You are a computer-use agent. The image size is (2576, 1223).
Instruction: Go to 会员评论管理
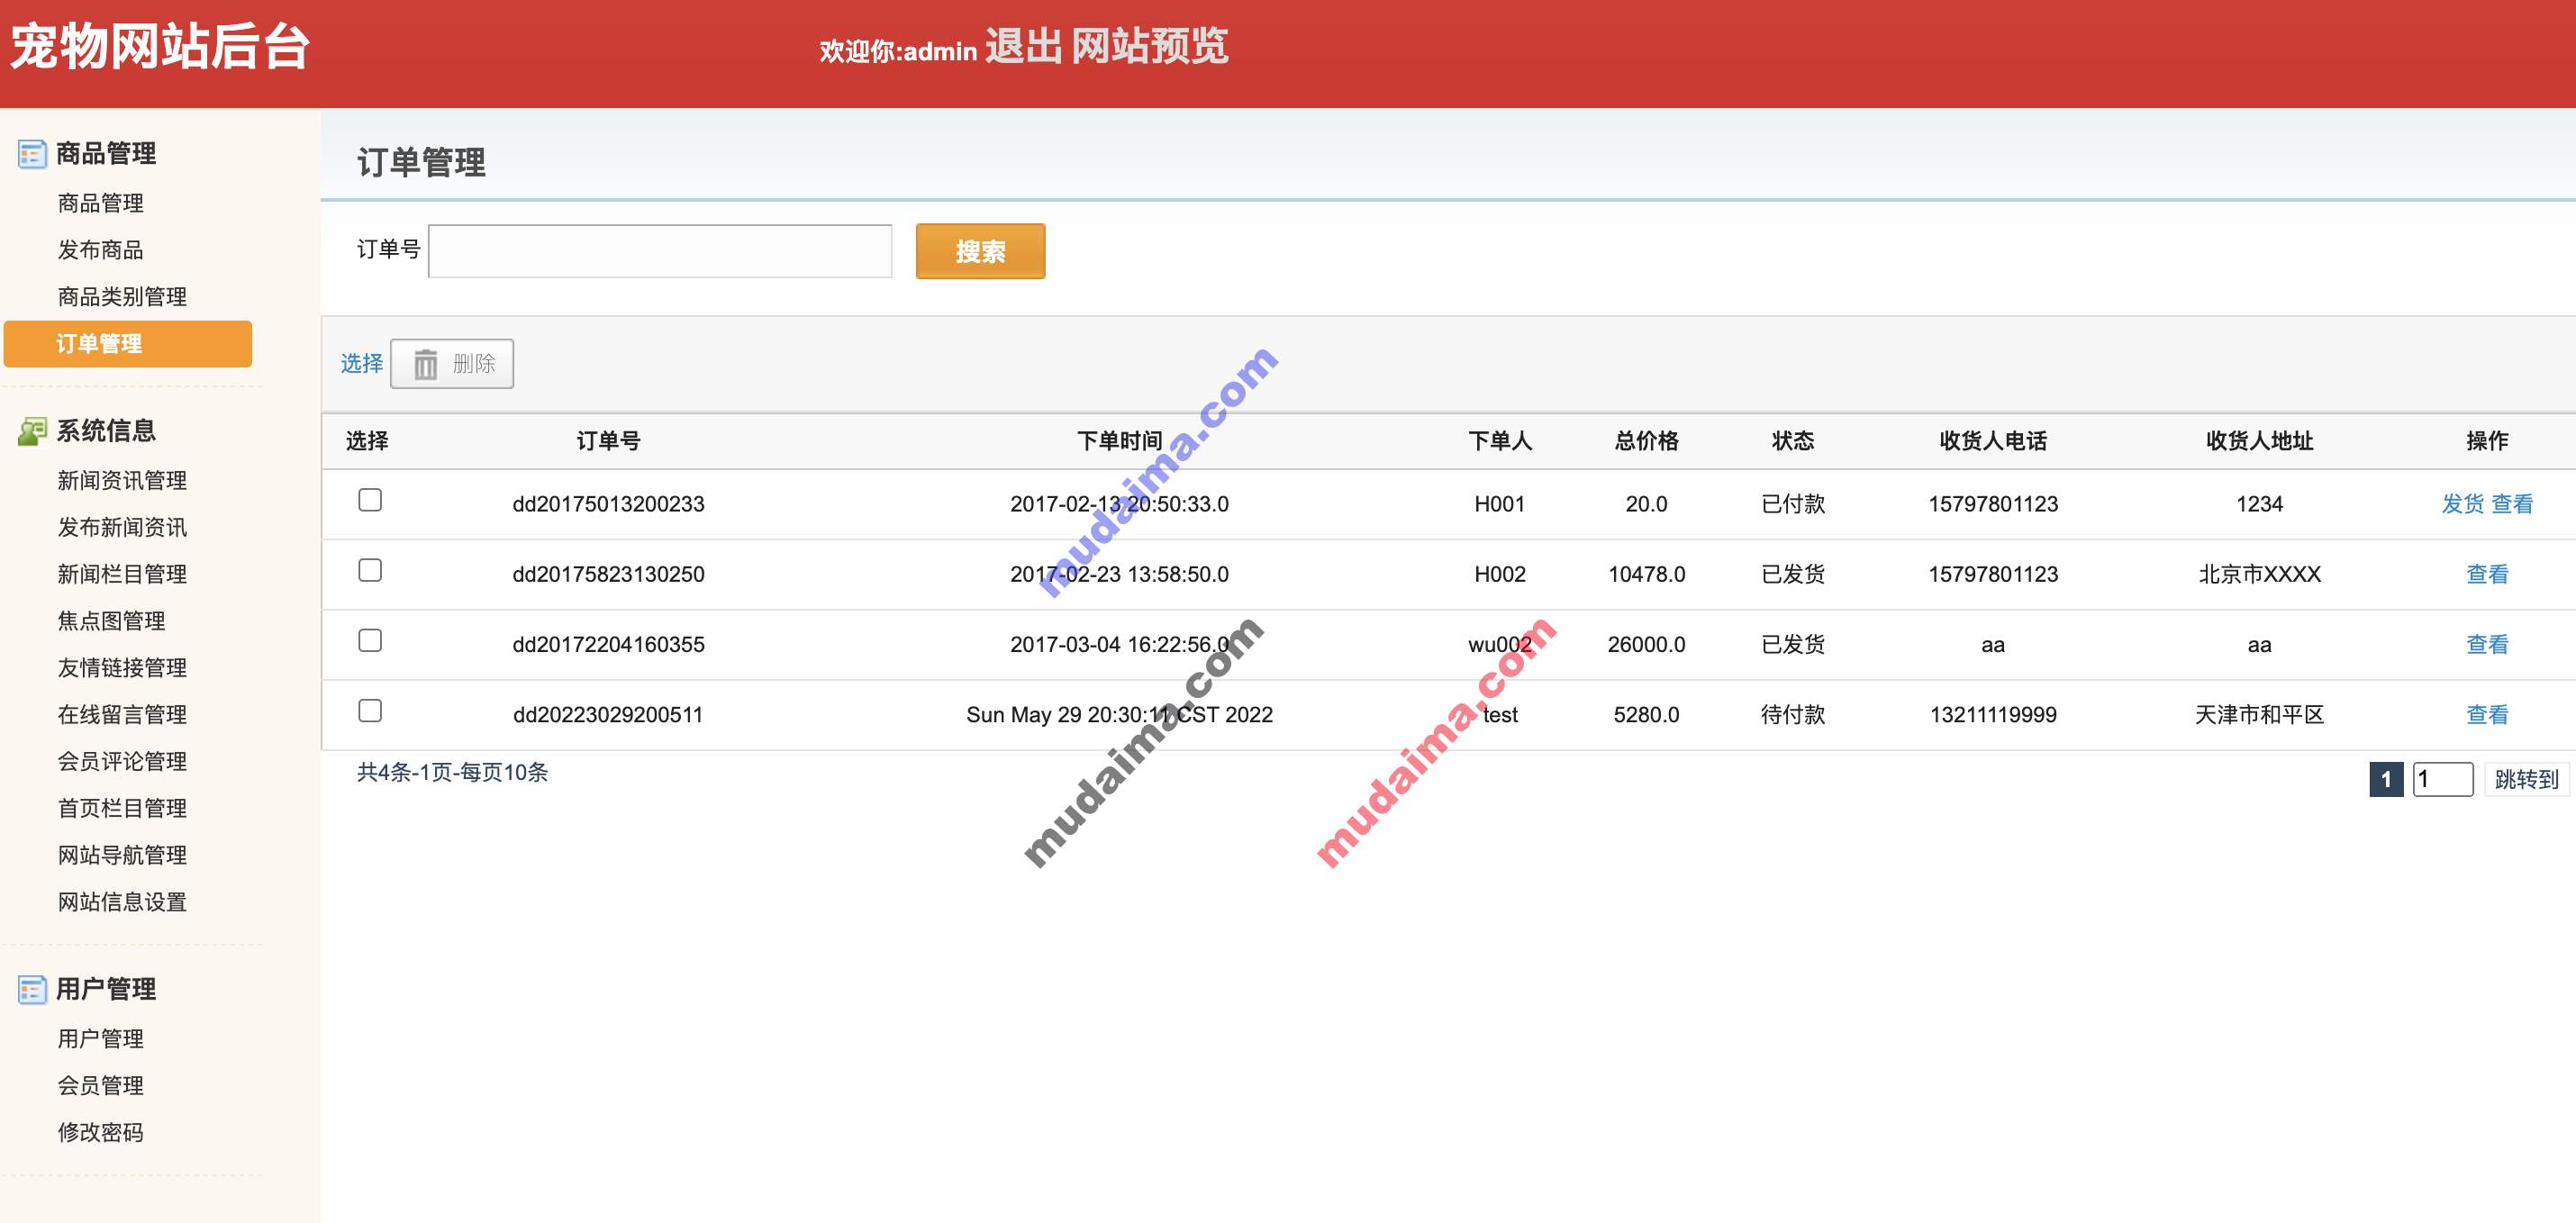click(x=122, y=762)
